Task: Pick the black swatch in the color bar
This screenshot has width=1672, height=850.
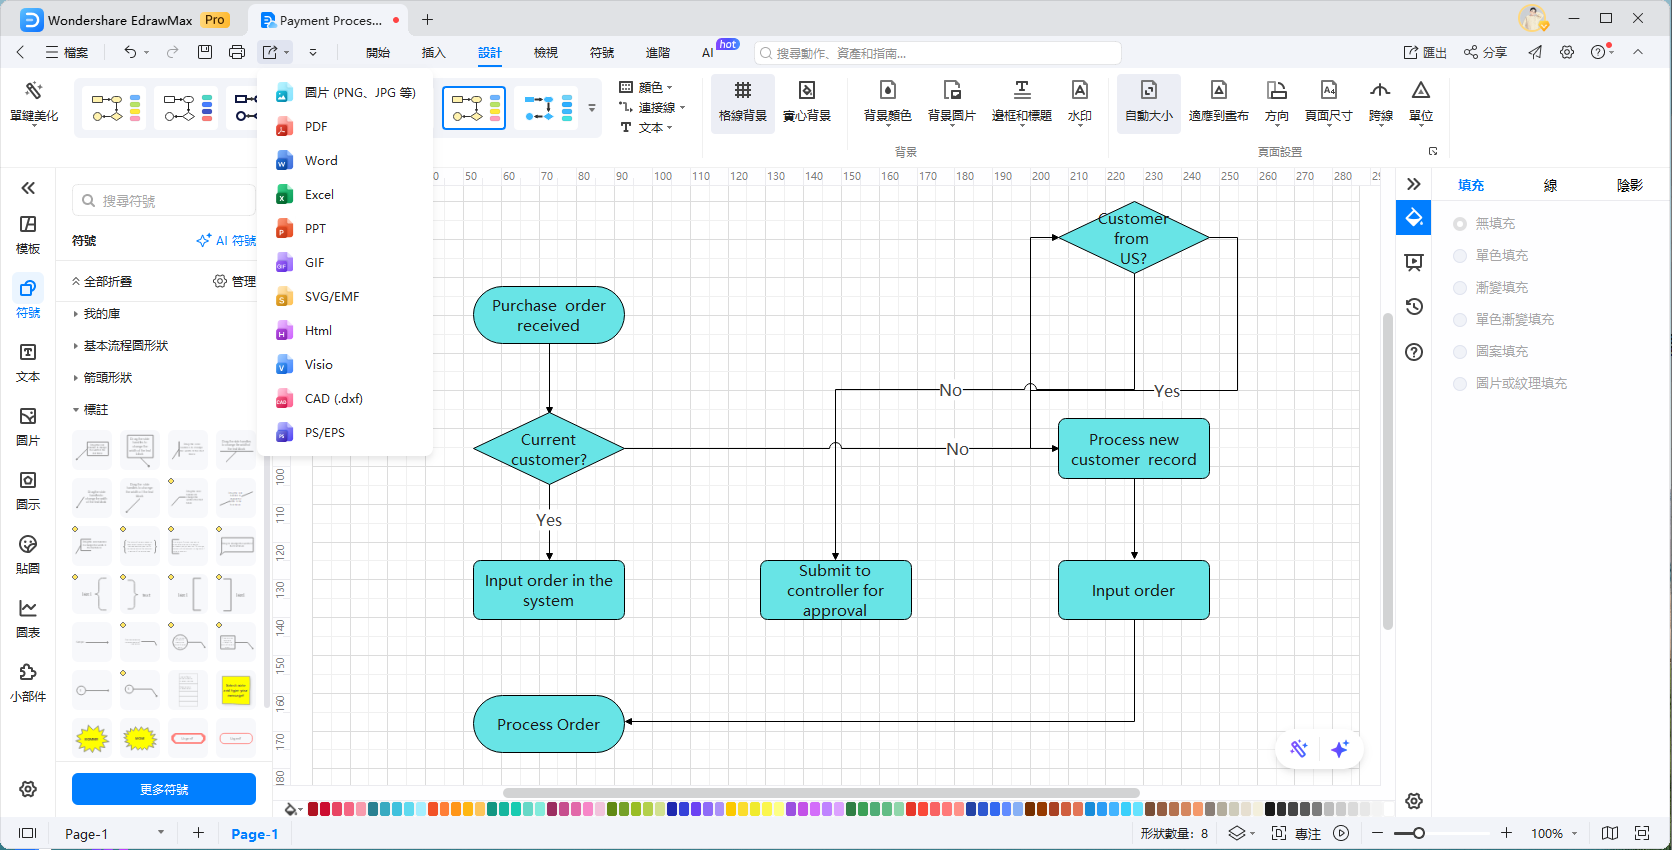Action: (x=1270, y=809)
